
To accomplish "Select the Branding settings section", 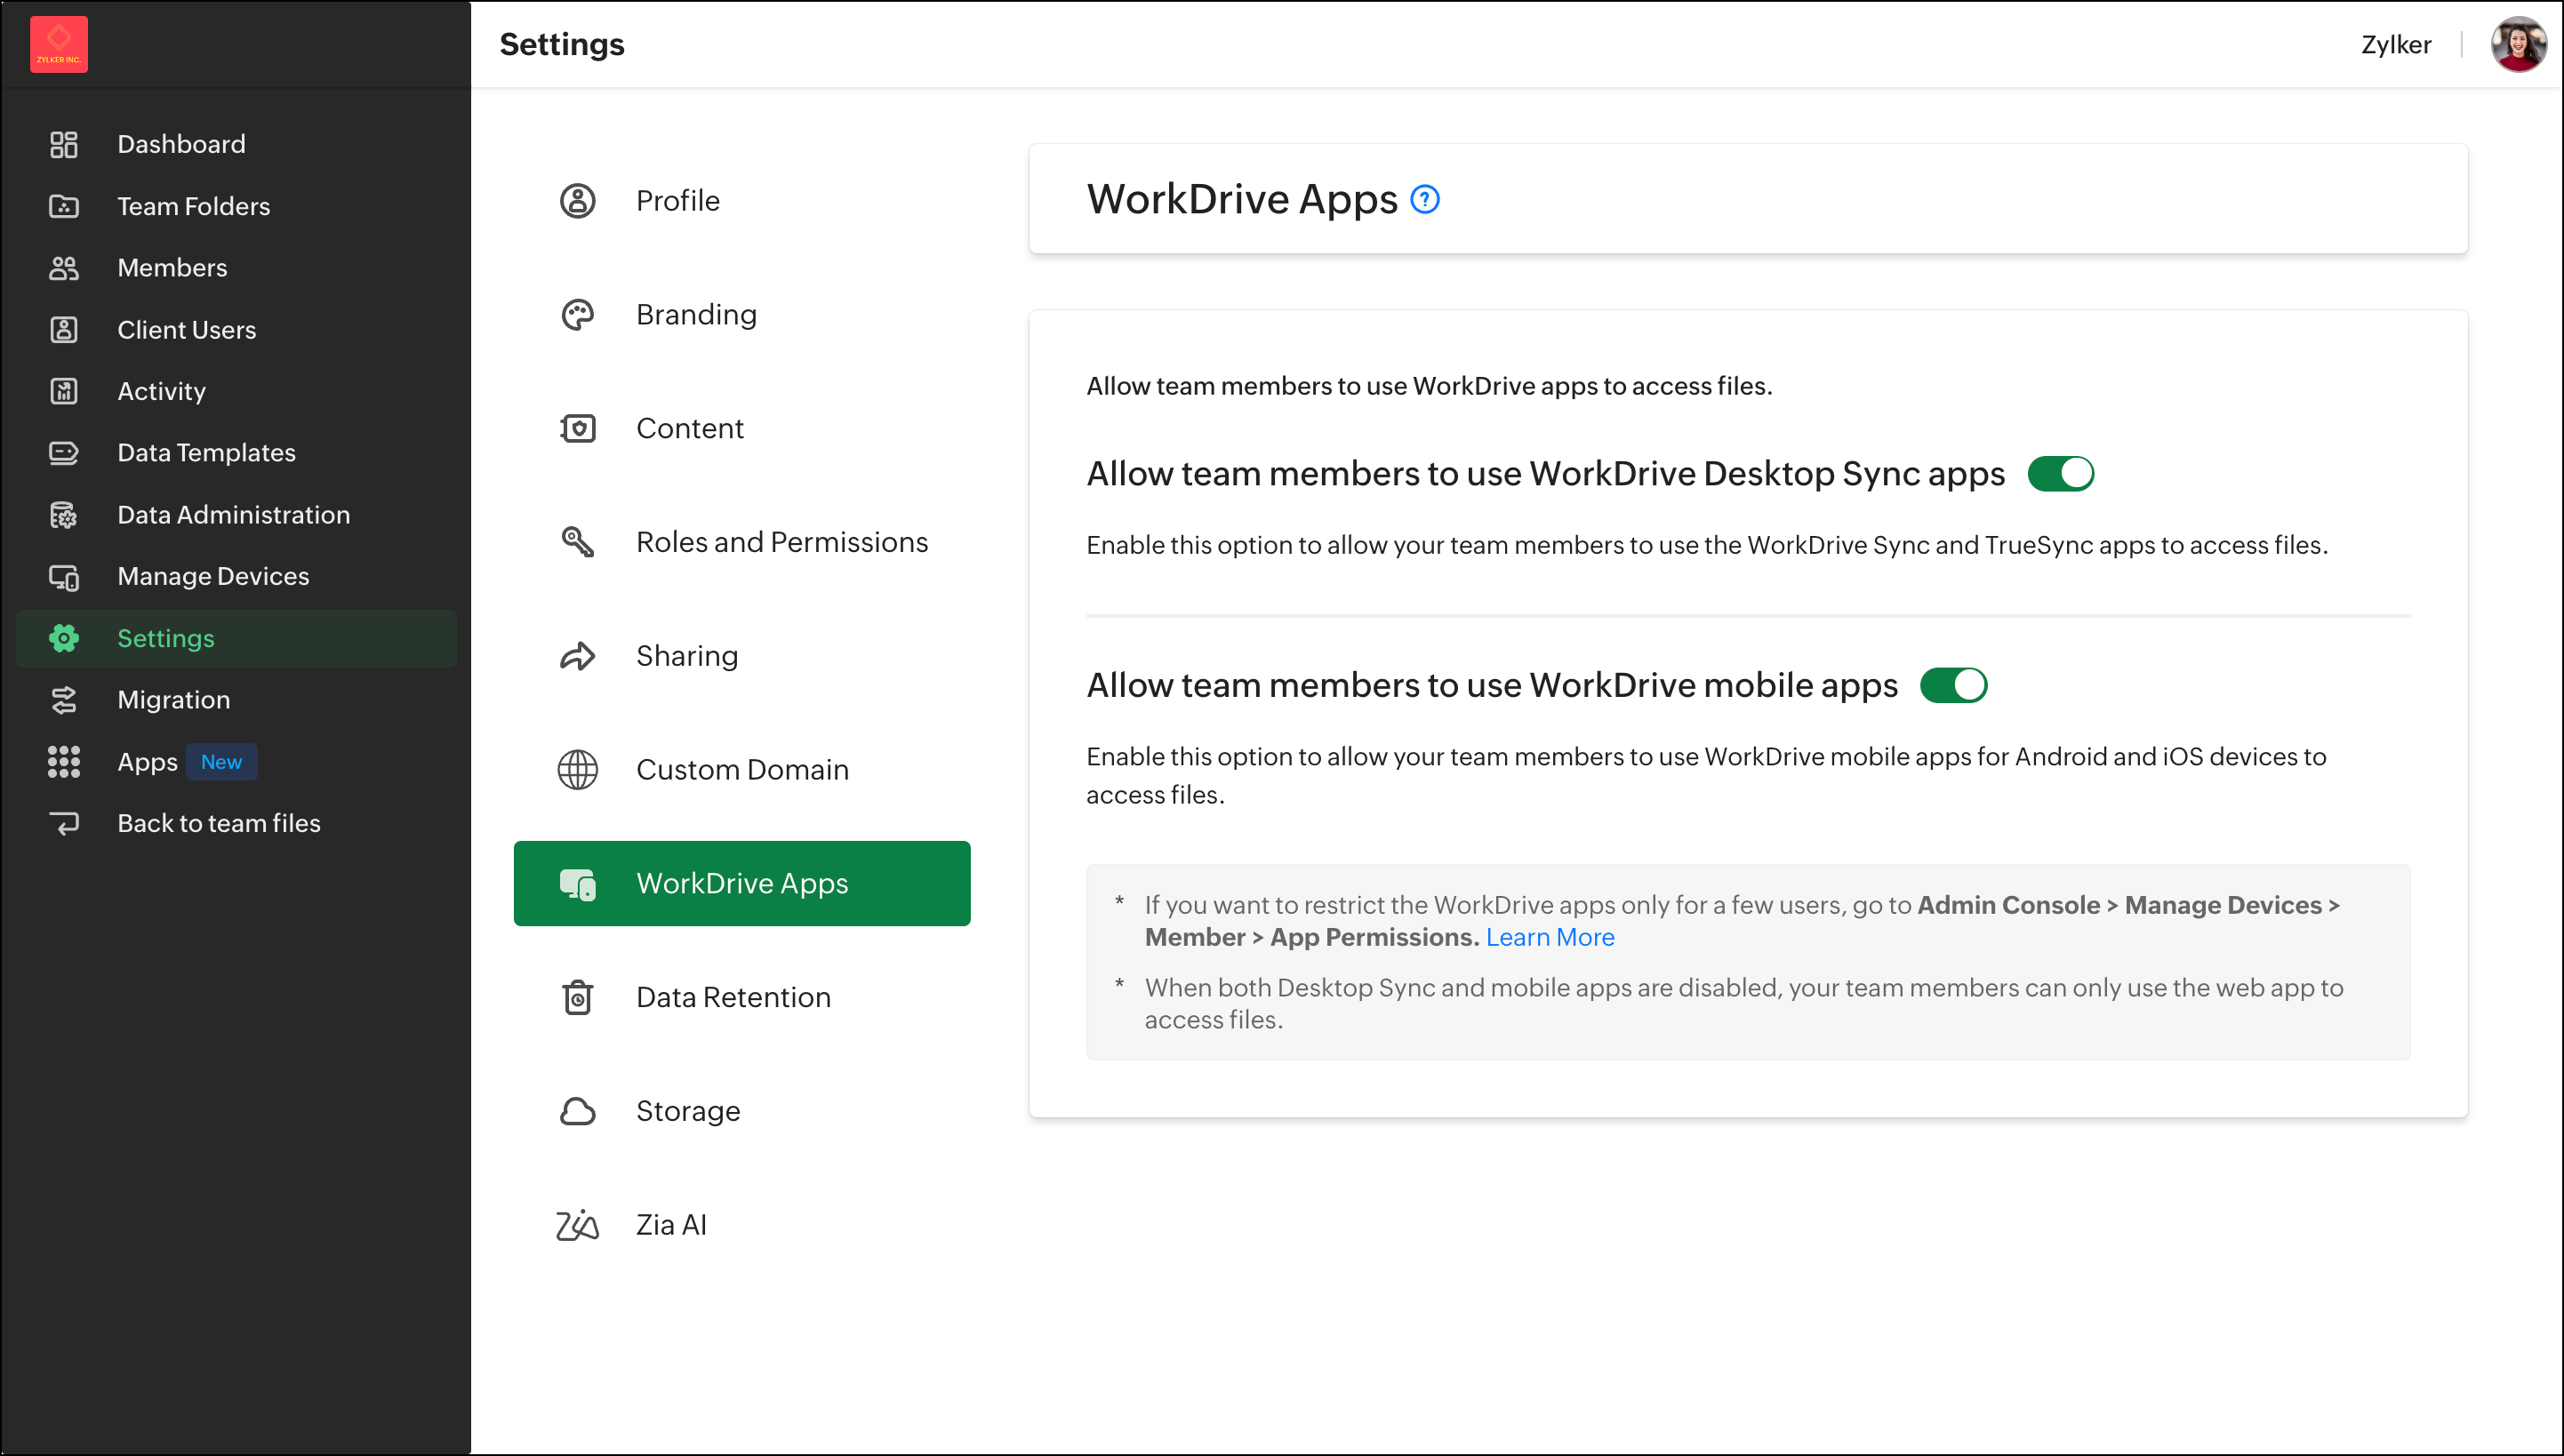I will tap(696, 315).
